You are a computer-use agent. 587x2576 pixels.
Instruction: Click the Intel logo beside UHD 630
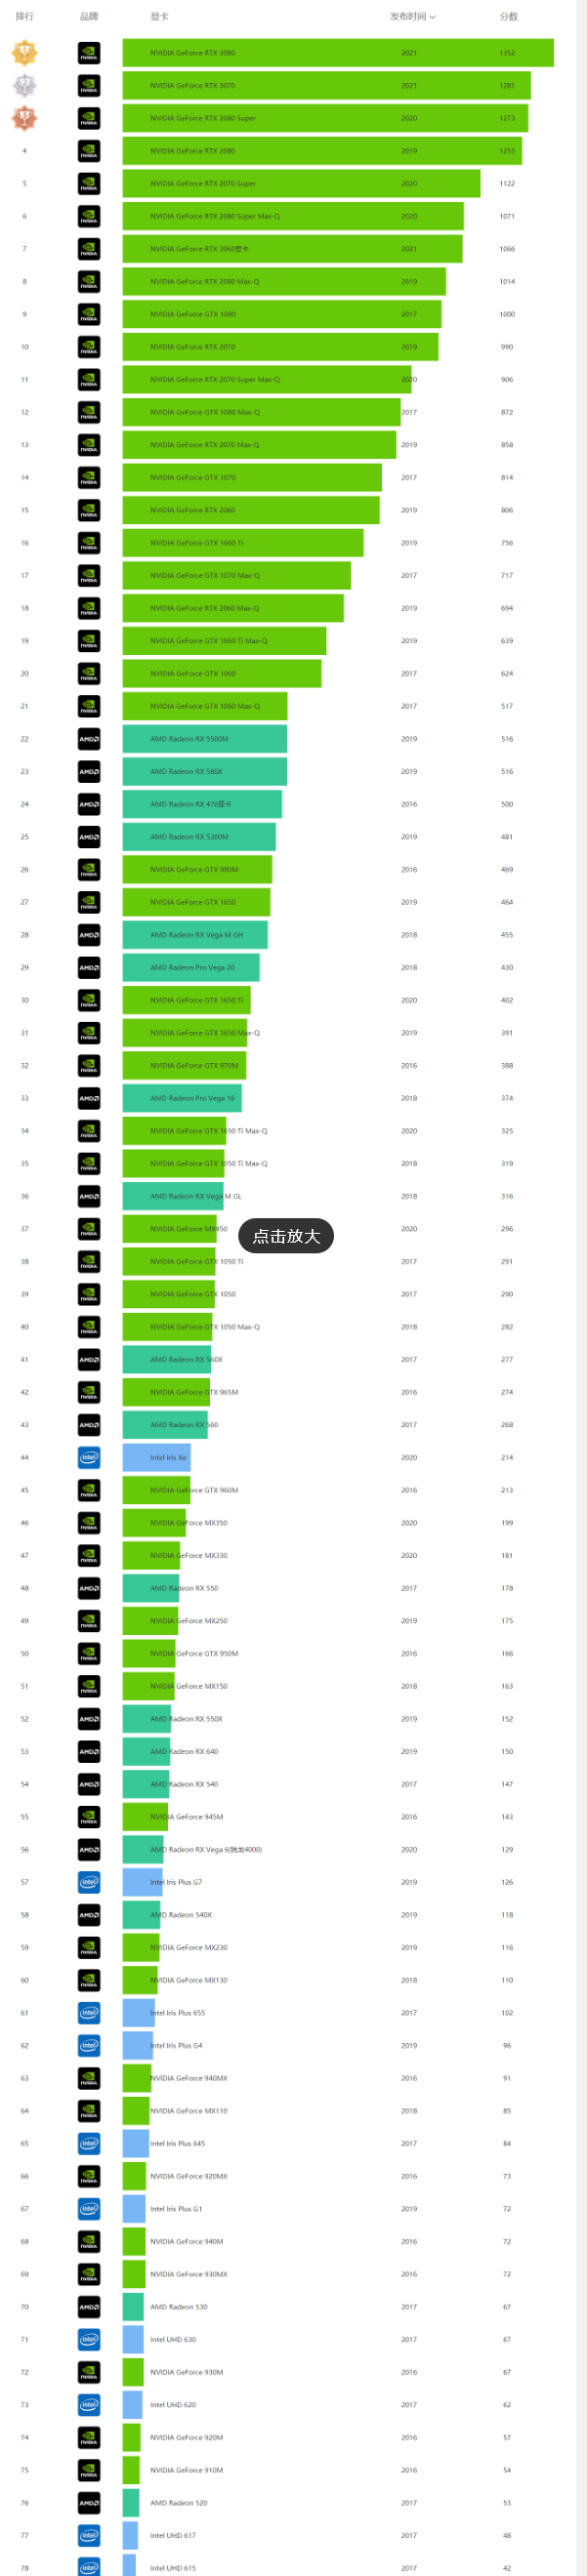click(x=89, y=2339)
